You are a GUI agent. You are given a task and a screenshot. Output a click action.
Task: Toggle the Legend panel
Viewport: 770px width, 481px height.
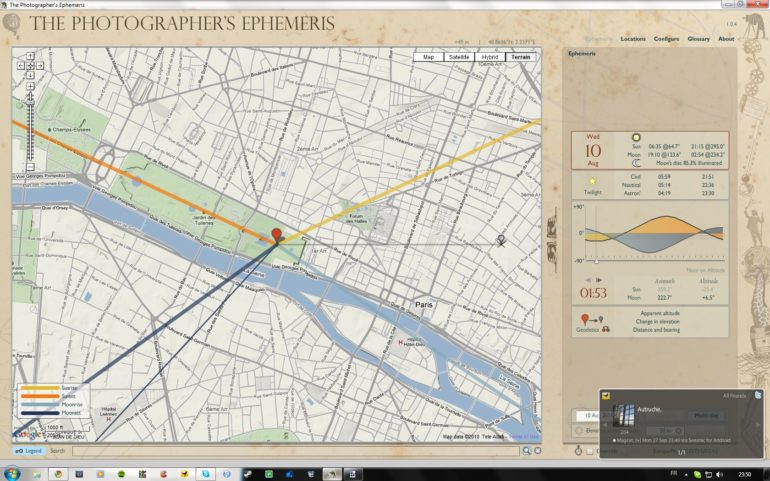click(30, 451)
